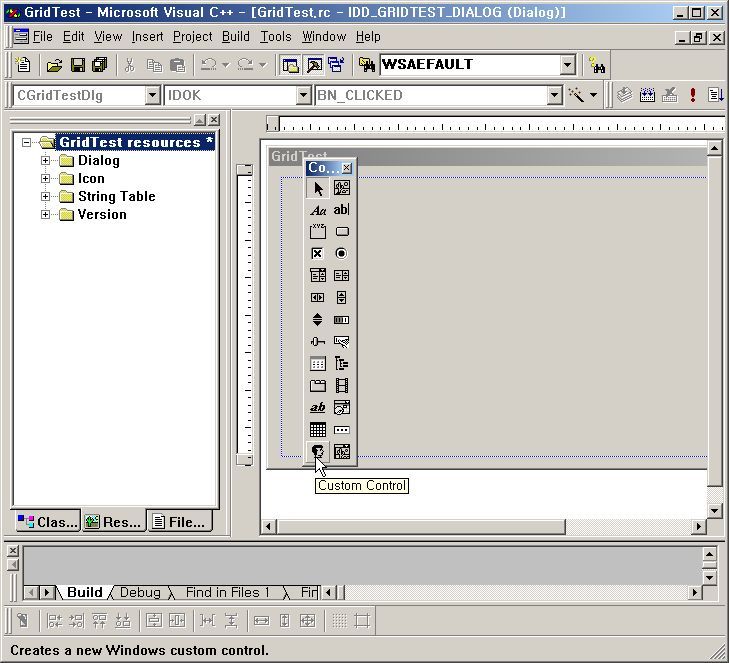This screenshot has width=729, height=663.
Task: Select the Group Box control tool
Action: [317, 232]
